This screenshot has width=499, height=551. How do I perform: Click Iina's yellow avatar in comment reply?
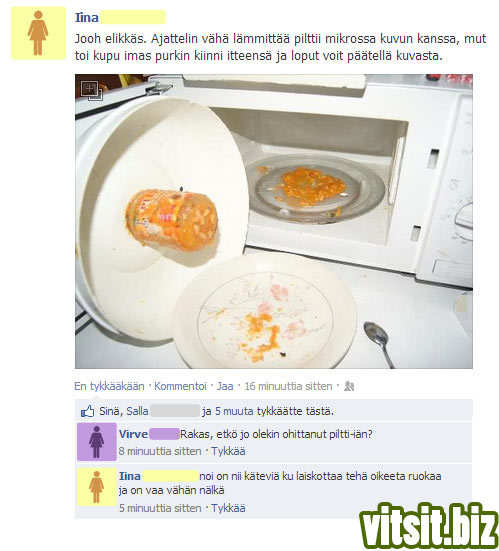tap(97, 487)
